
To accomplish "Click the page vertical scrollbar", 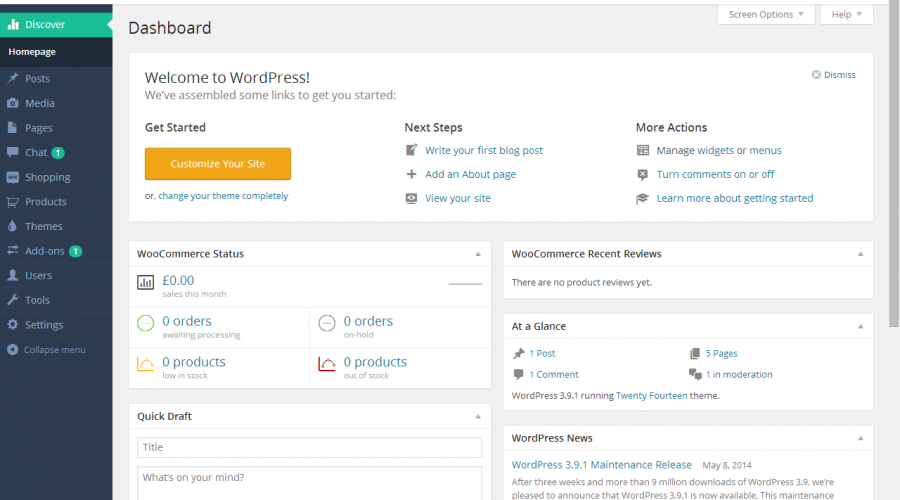I will pyautogui.click(x=893, y=150).
